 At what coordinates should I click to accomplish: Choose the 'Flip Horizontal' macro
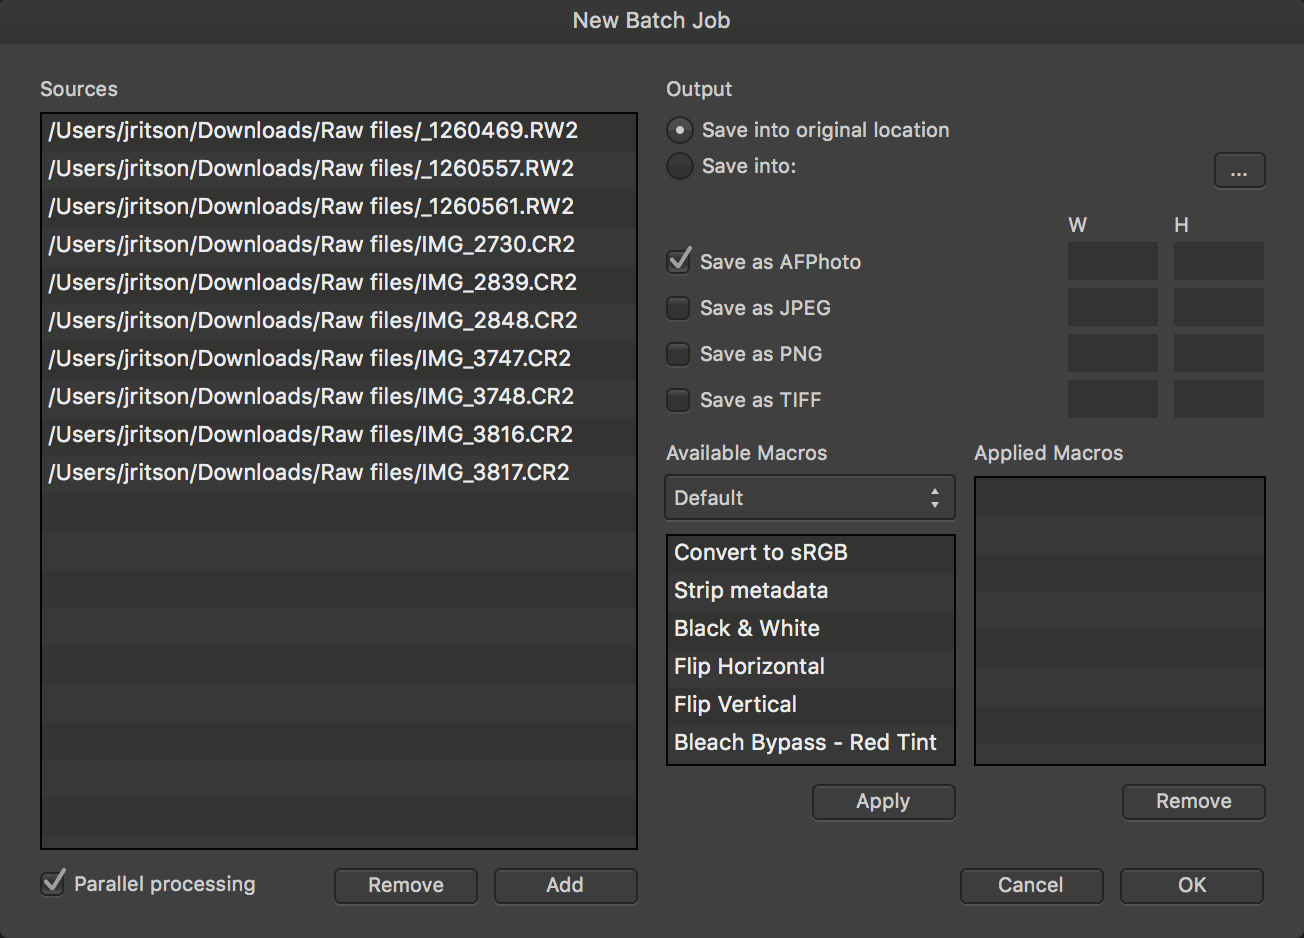pyautogui.click(x=749, y=667)
